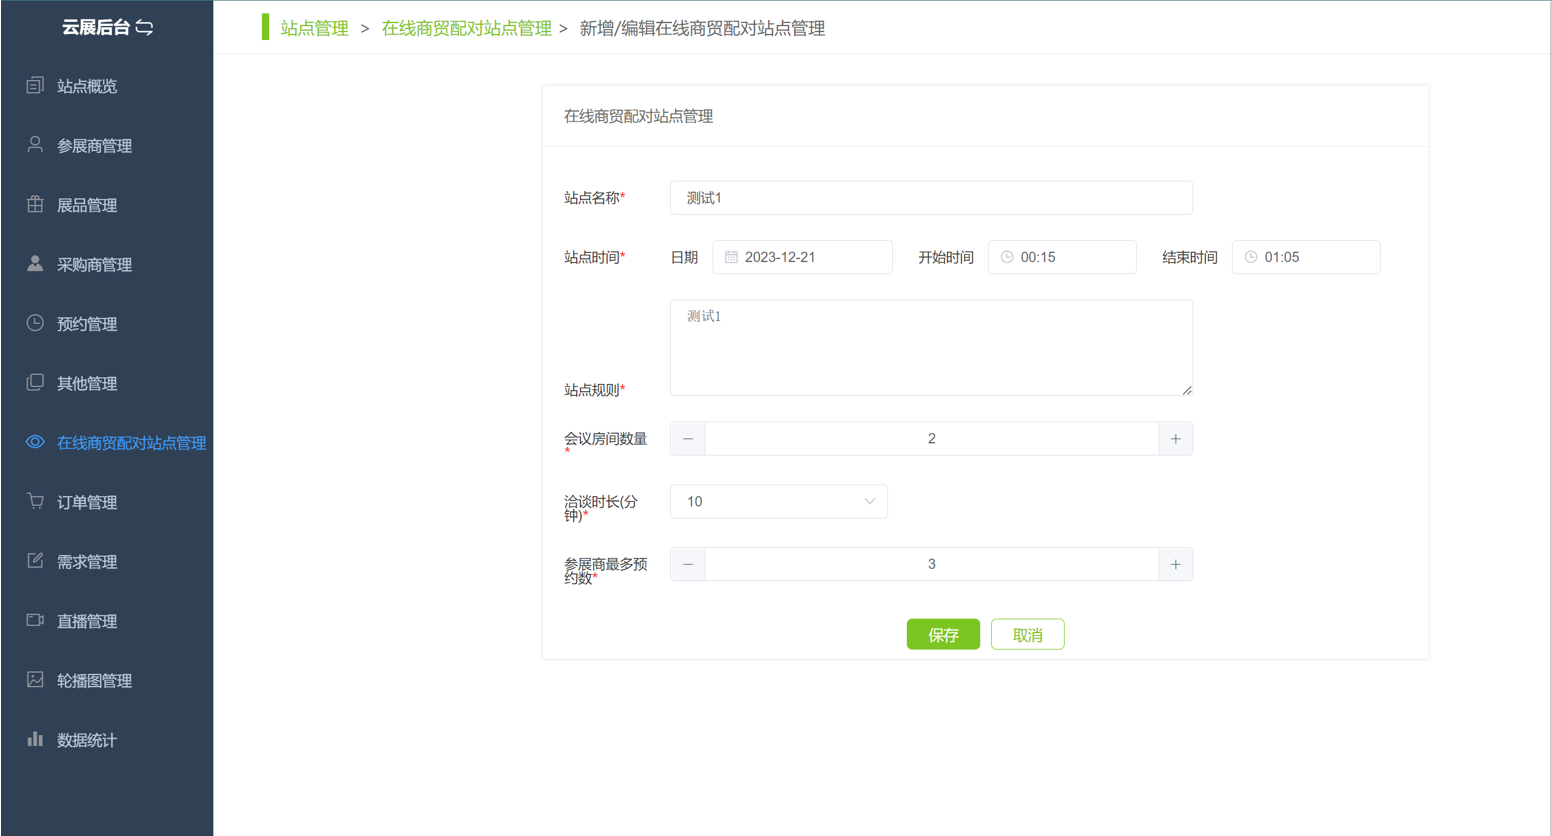
Task: Open the 洽谈时长 dropdown showing 10
Action: click(x=779, y=502)
